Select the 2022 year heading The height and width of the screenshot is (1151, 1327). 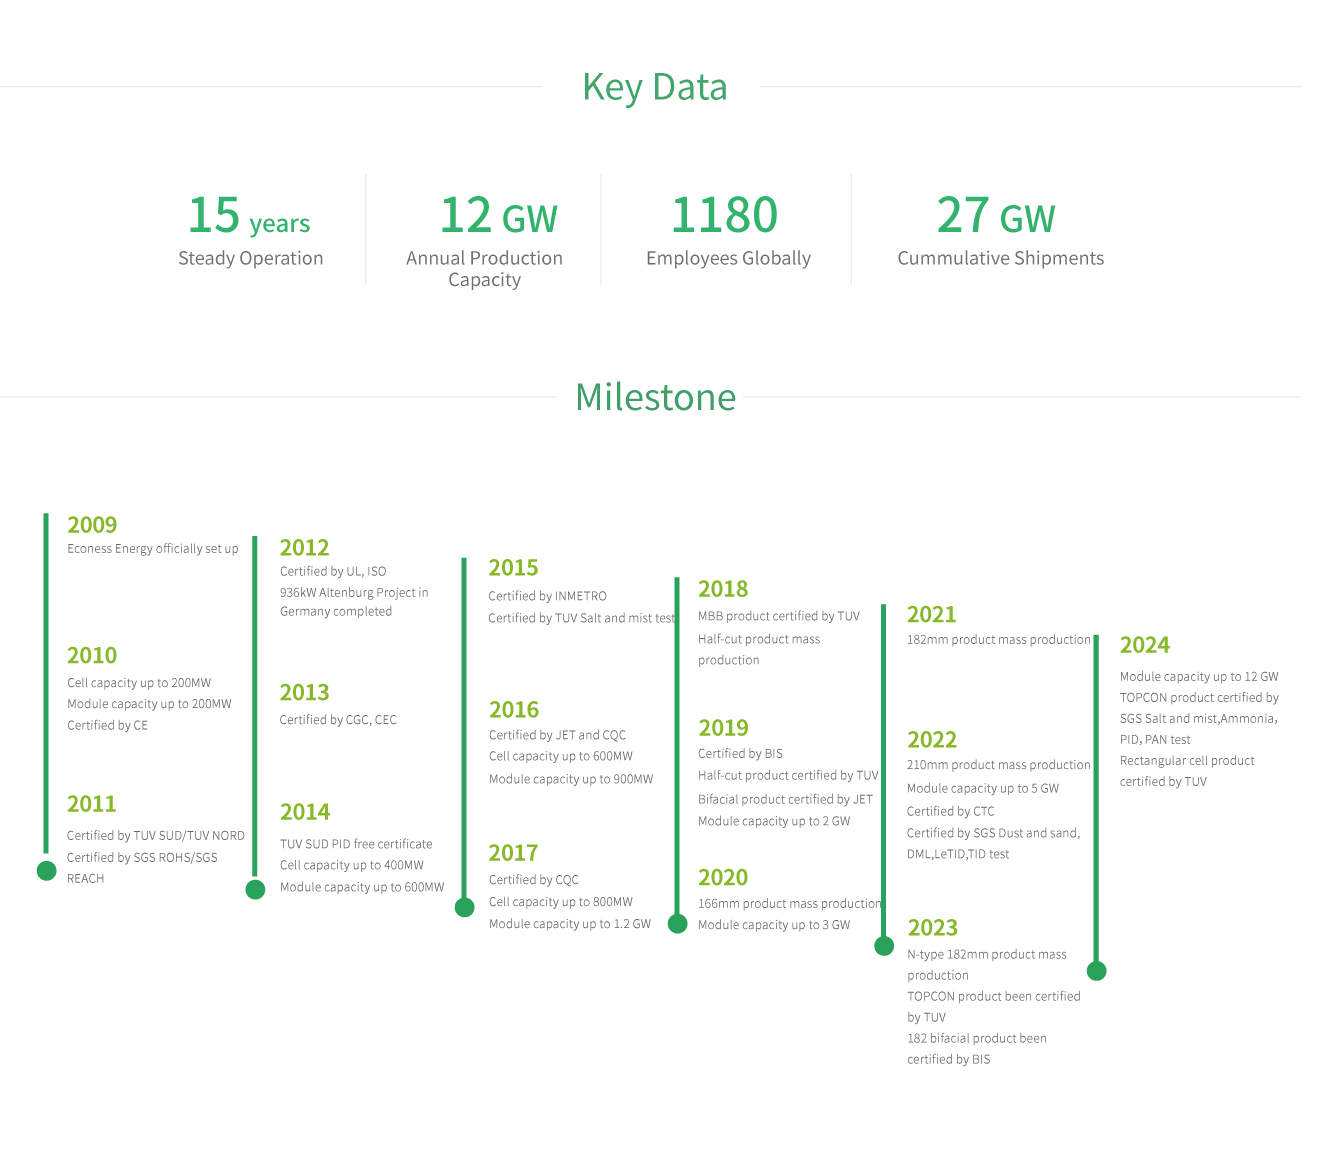[932, 740]
